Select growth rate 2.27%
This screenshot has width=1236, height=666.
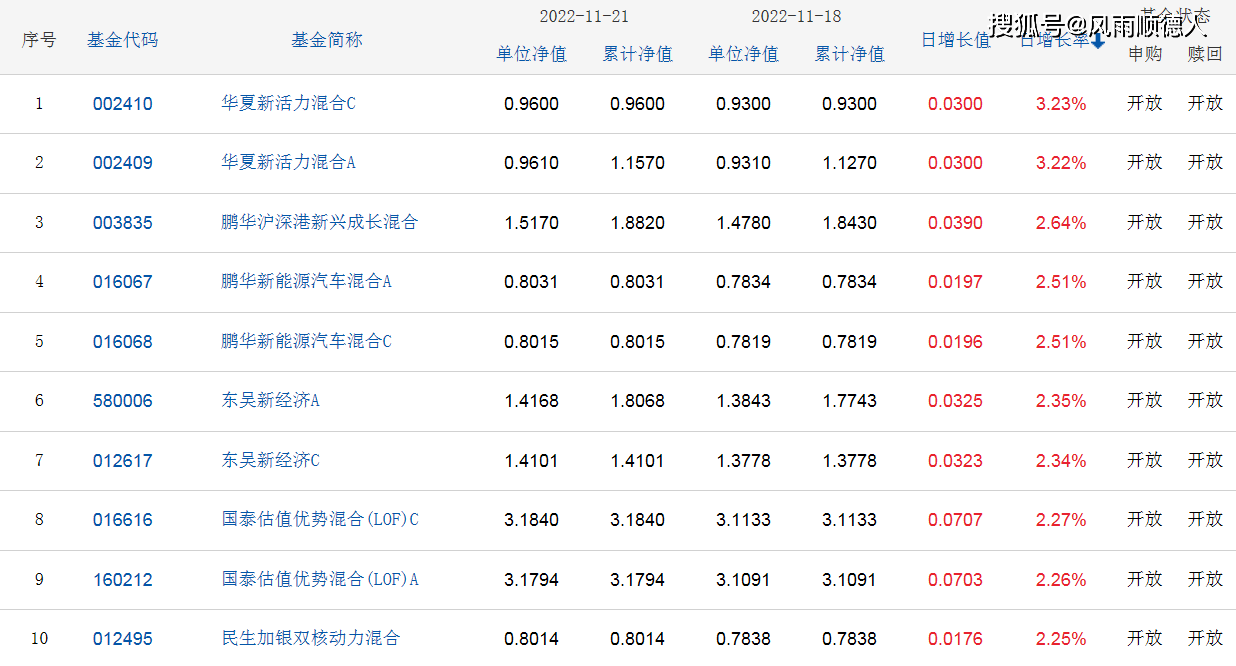click(1061, 520)
